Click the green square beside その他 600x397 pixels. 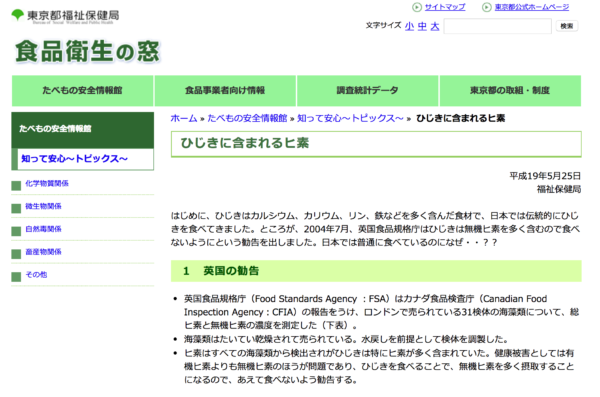pos(16,277)
